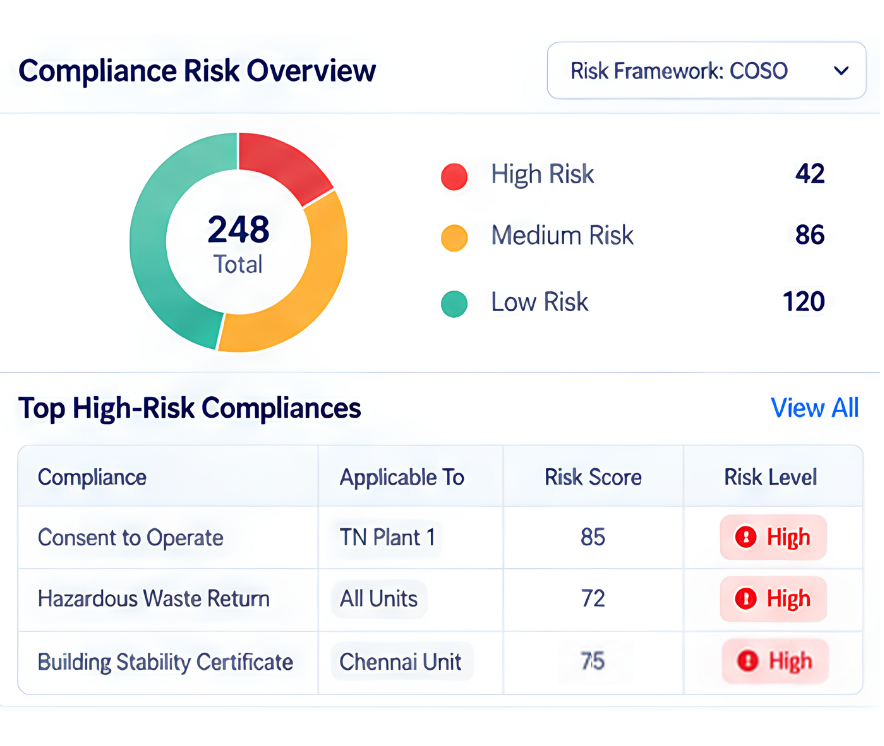Click the High Risk legend label

542,174
